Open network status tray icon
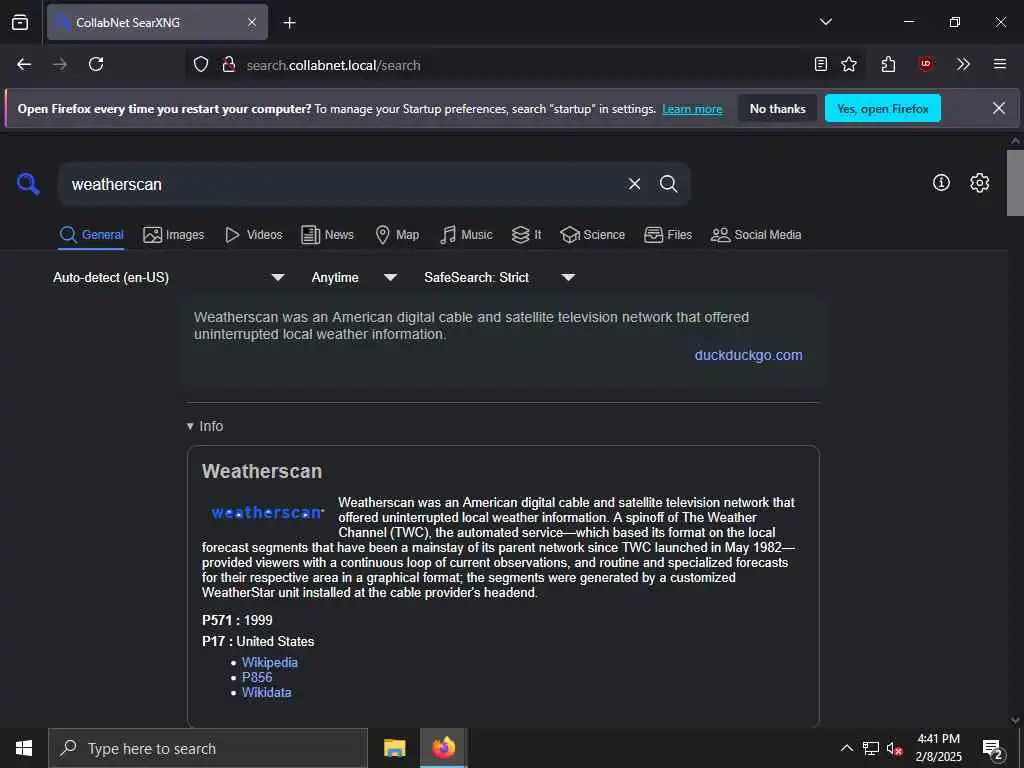Viewport: 1024px width, 768px height. (871, 748)
